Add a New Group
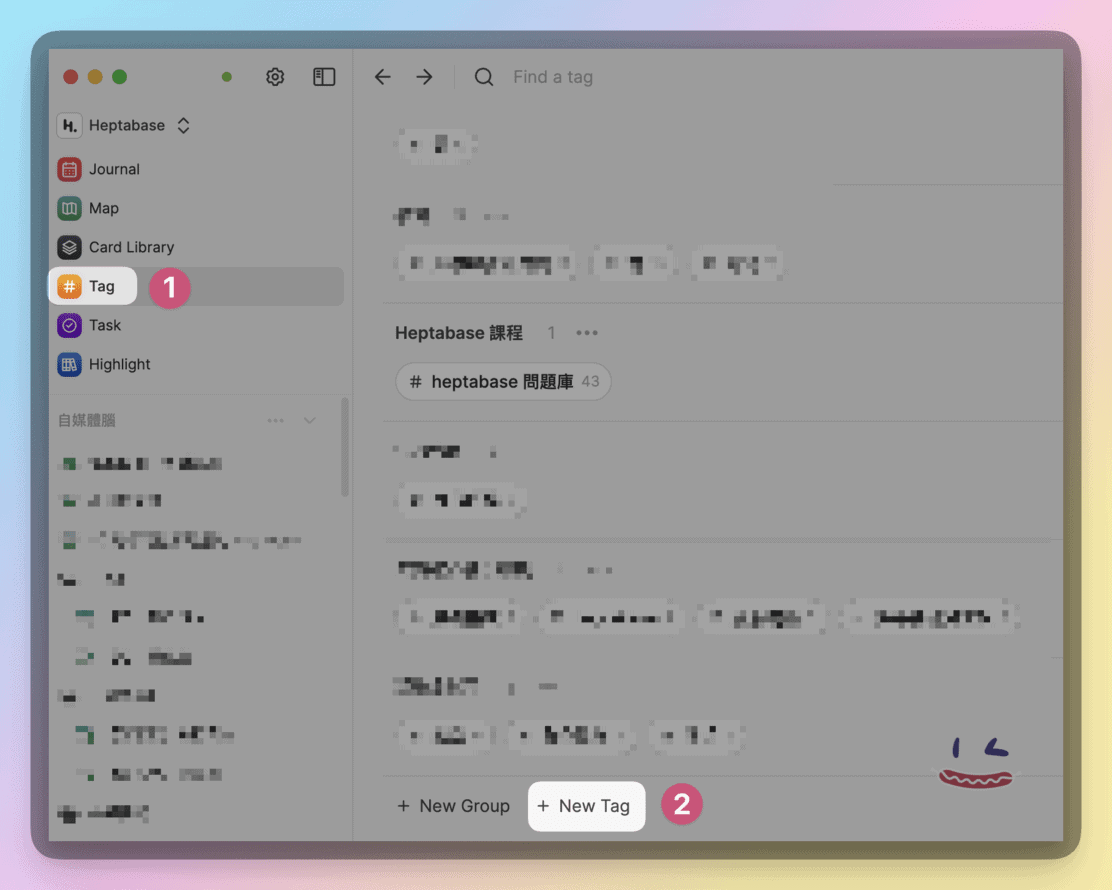 point(454,806)
